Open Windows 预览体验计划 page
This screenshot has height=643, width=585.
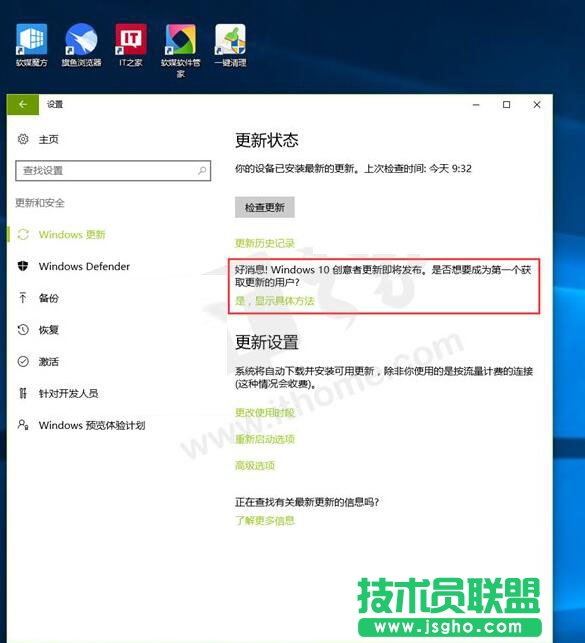pyautogui.click(x=92, y=425)
